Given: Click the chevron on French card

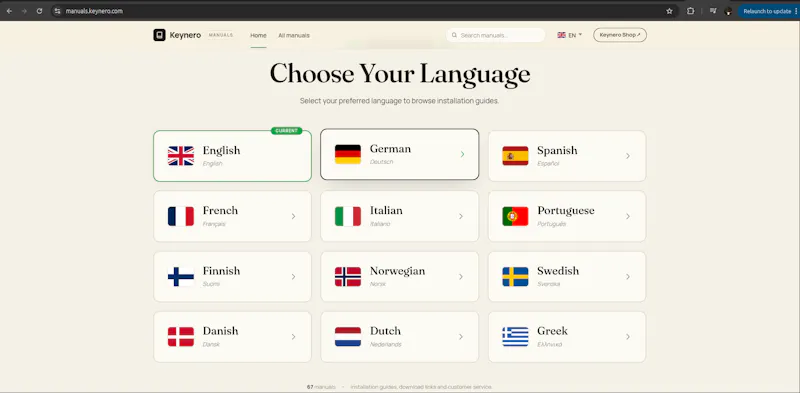Looking at the screenshot, I should click(293, 216).
